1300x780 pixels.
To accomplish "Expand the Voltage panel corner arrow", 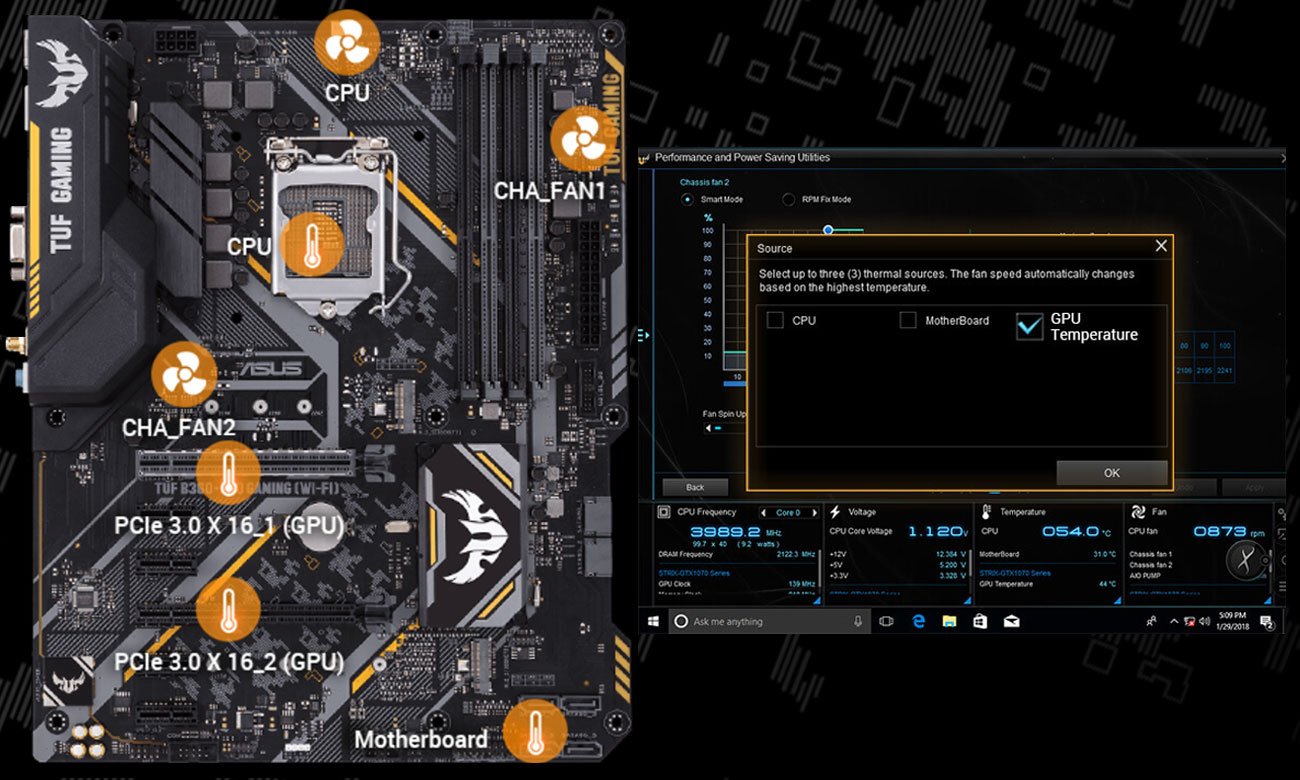I will [x=967, y=599].
